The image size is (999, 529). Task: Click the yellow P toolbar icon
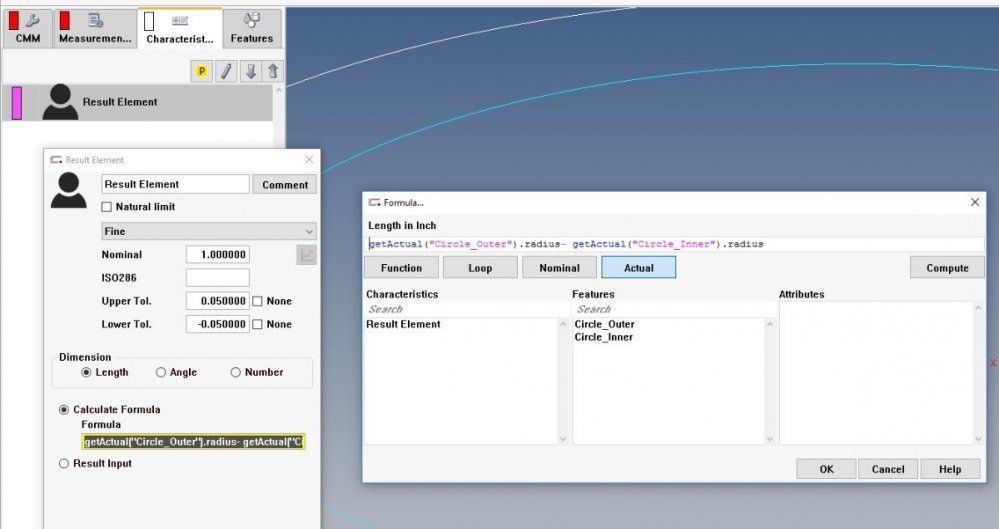tap(201, 71)
